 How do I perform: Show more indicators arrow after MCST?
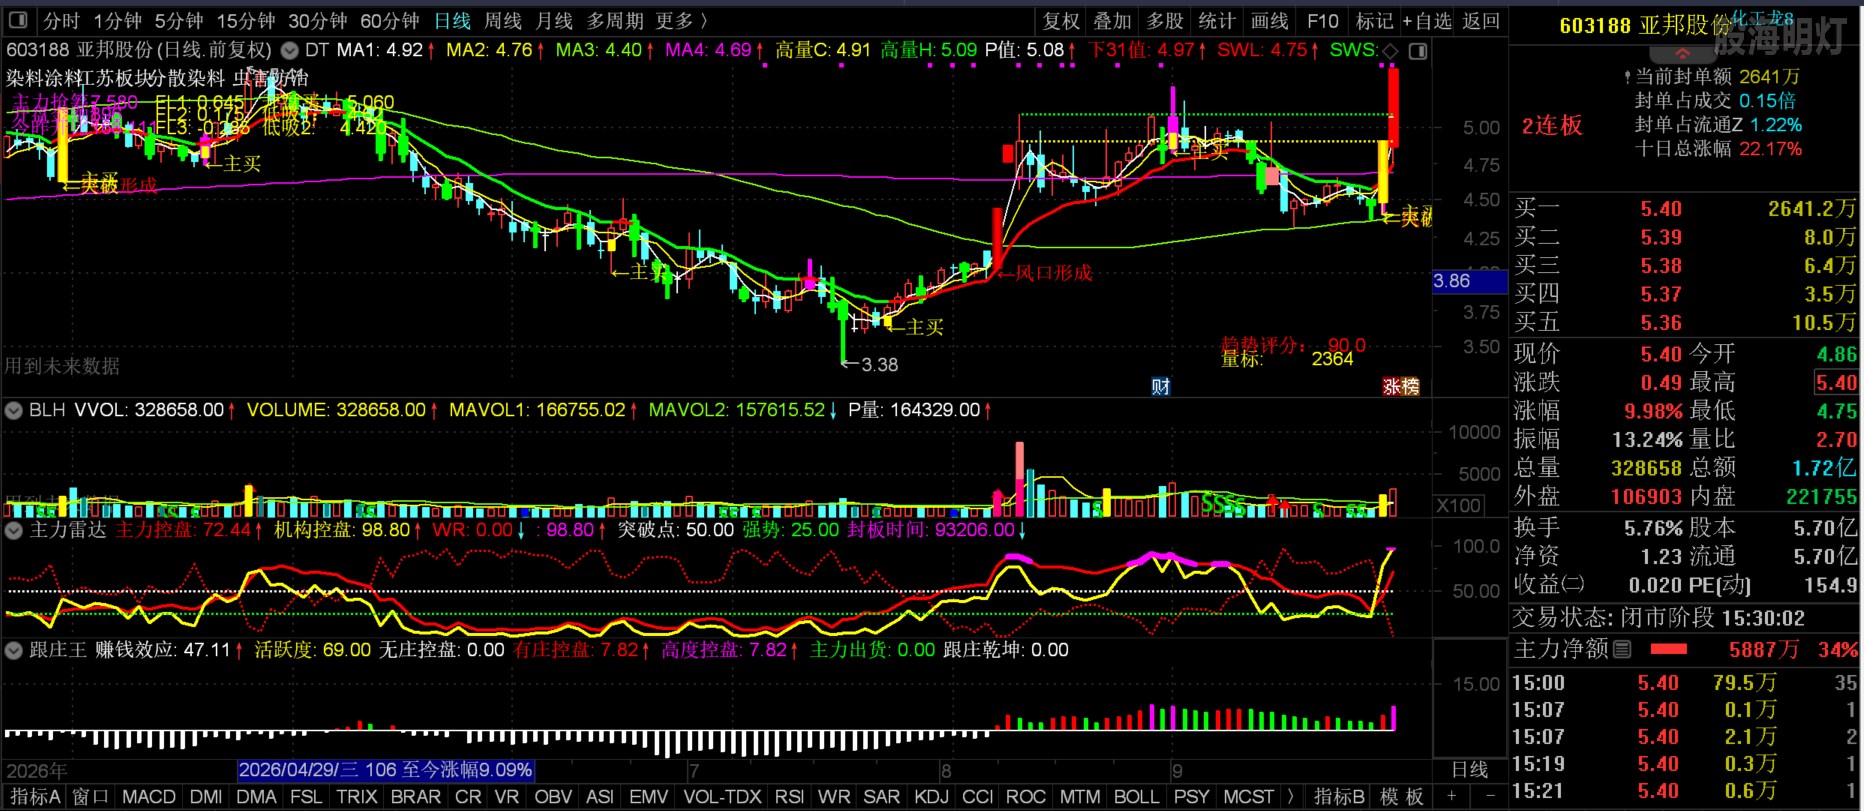click(1291, 797)
